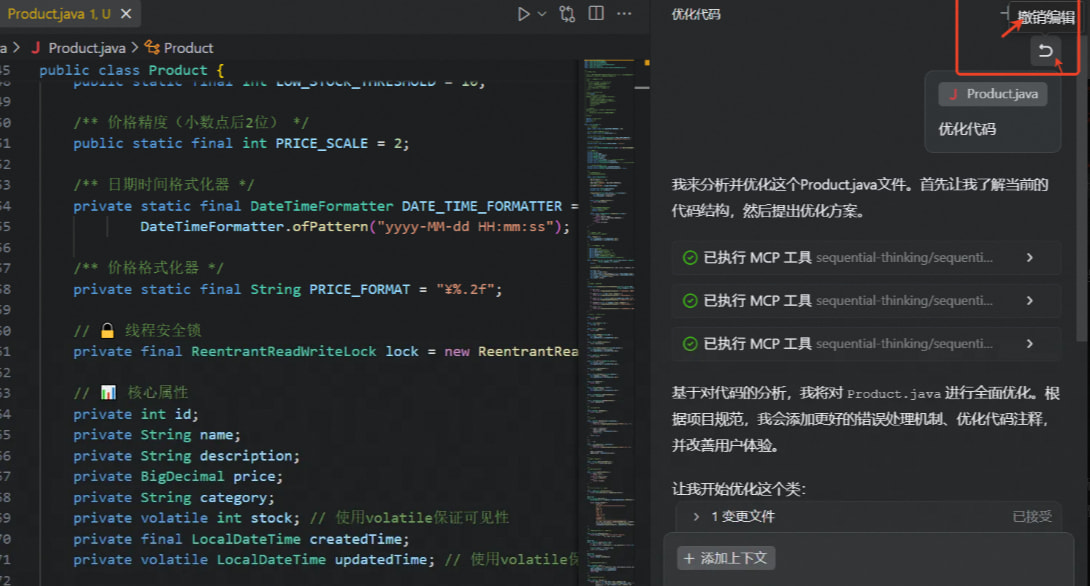Click the lock emoji comment 线程安全锁
This screenshot has height=586, width=1090.
pyautogui.click(x=138, y=331)
